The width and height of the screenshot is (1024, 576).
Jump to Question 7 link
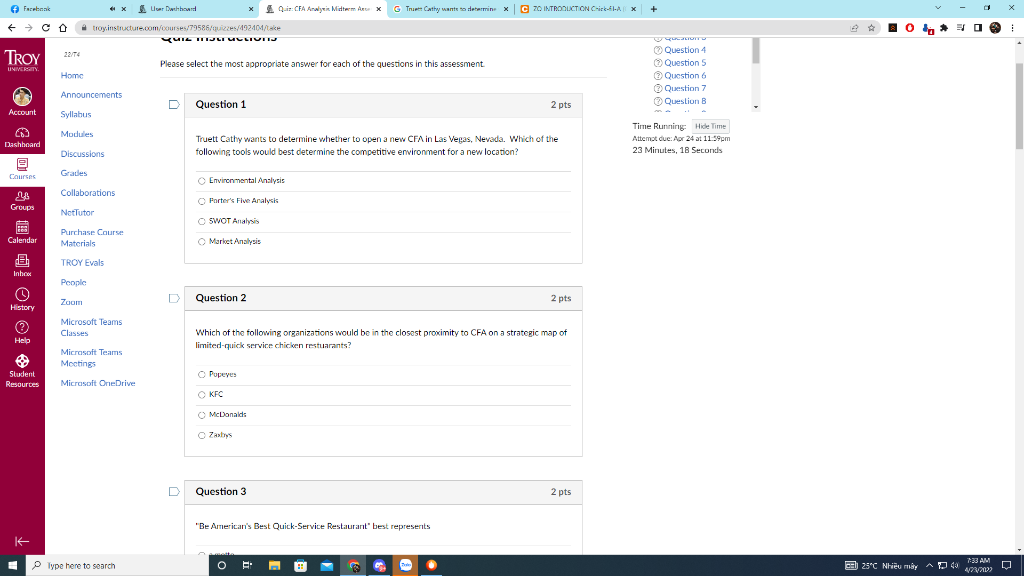click(x=685, y=88)
